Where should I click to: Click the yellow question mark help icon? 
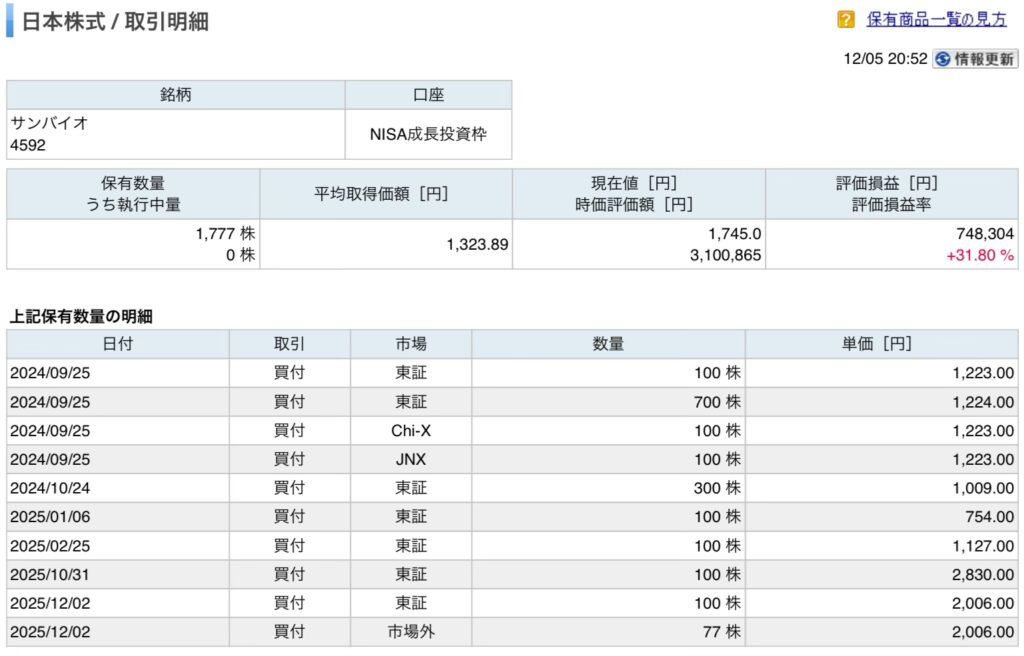pos(846,19)
